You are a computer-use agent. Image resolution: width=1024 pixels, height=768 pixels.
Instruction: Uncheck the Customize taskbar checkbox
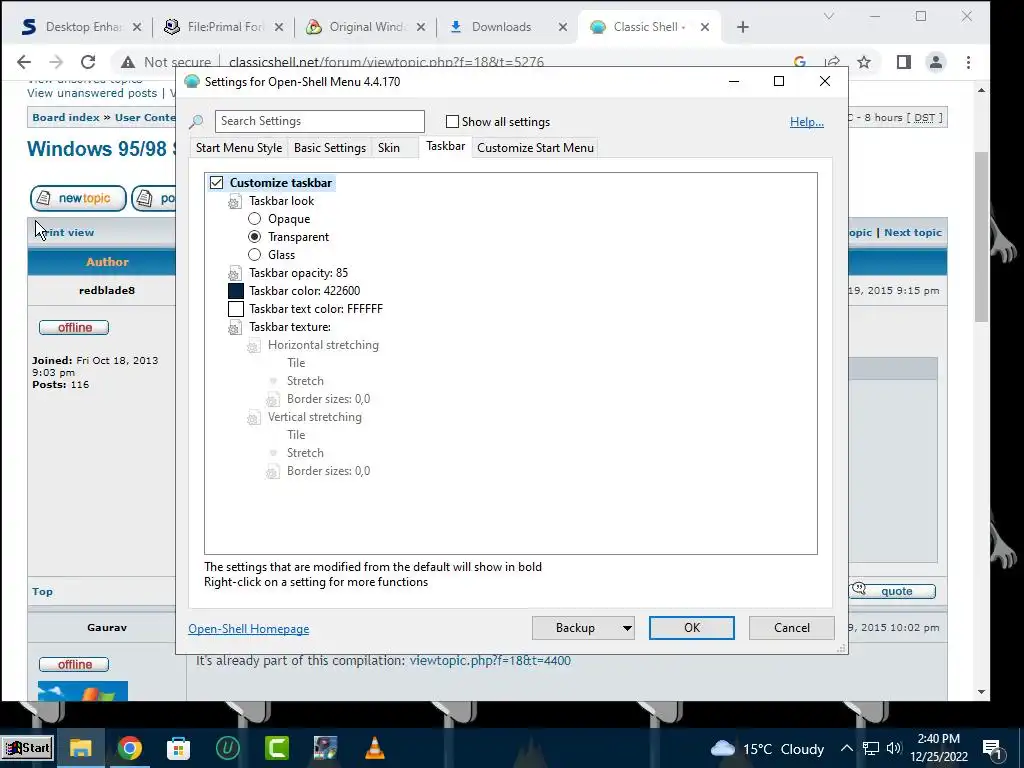(x=216, y=183)
